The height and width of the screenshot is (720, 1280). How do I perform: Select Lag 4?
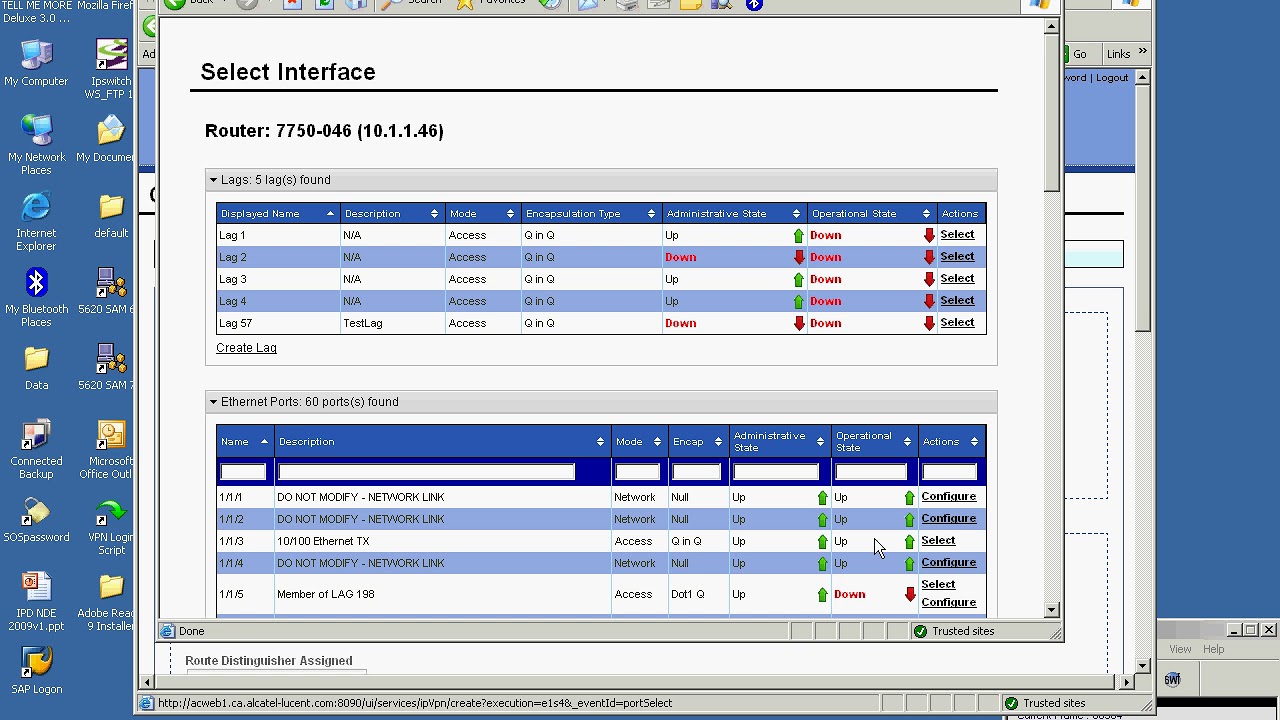pyautogui.click(x=957, y=301)
